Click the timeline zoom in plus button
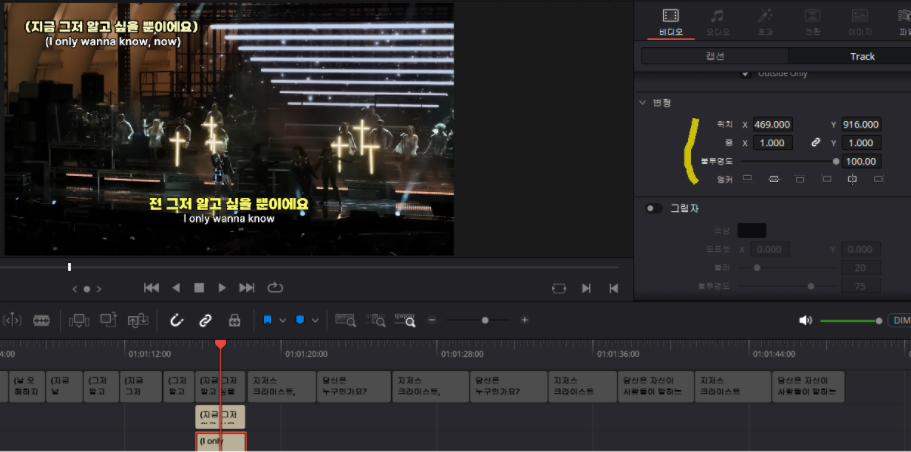This screenshot has height=452, width=911. coord(525,320)
